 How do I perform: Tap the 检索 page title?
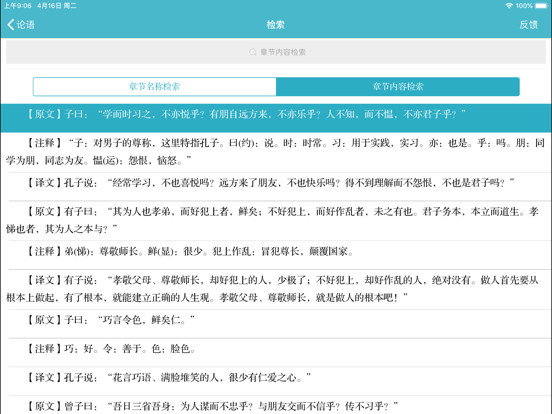pyautogui.click(x=275, y=25)
